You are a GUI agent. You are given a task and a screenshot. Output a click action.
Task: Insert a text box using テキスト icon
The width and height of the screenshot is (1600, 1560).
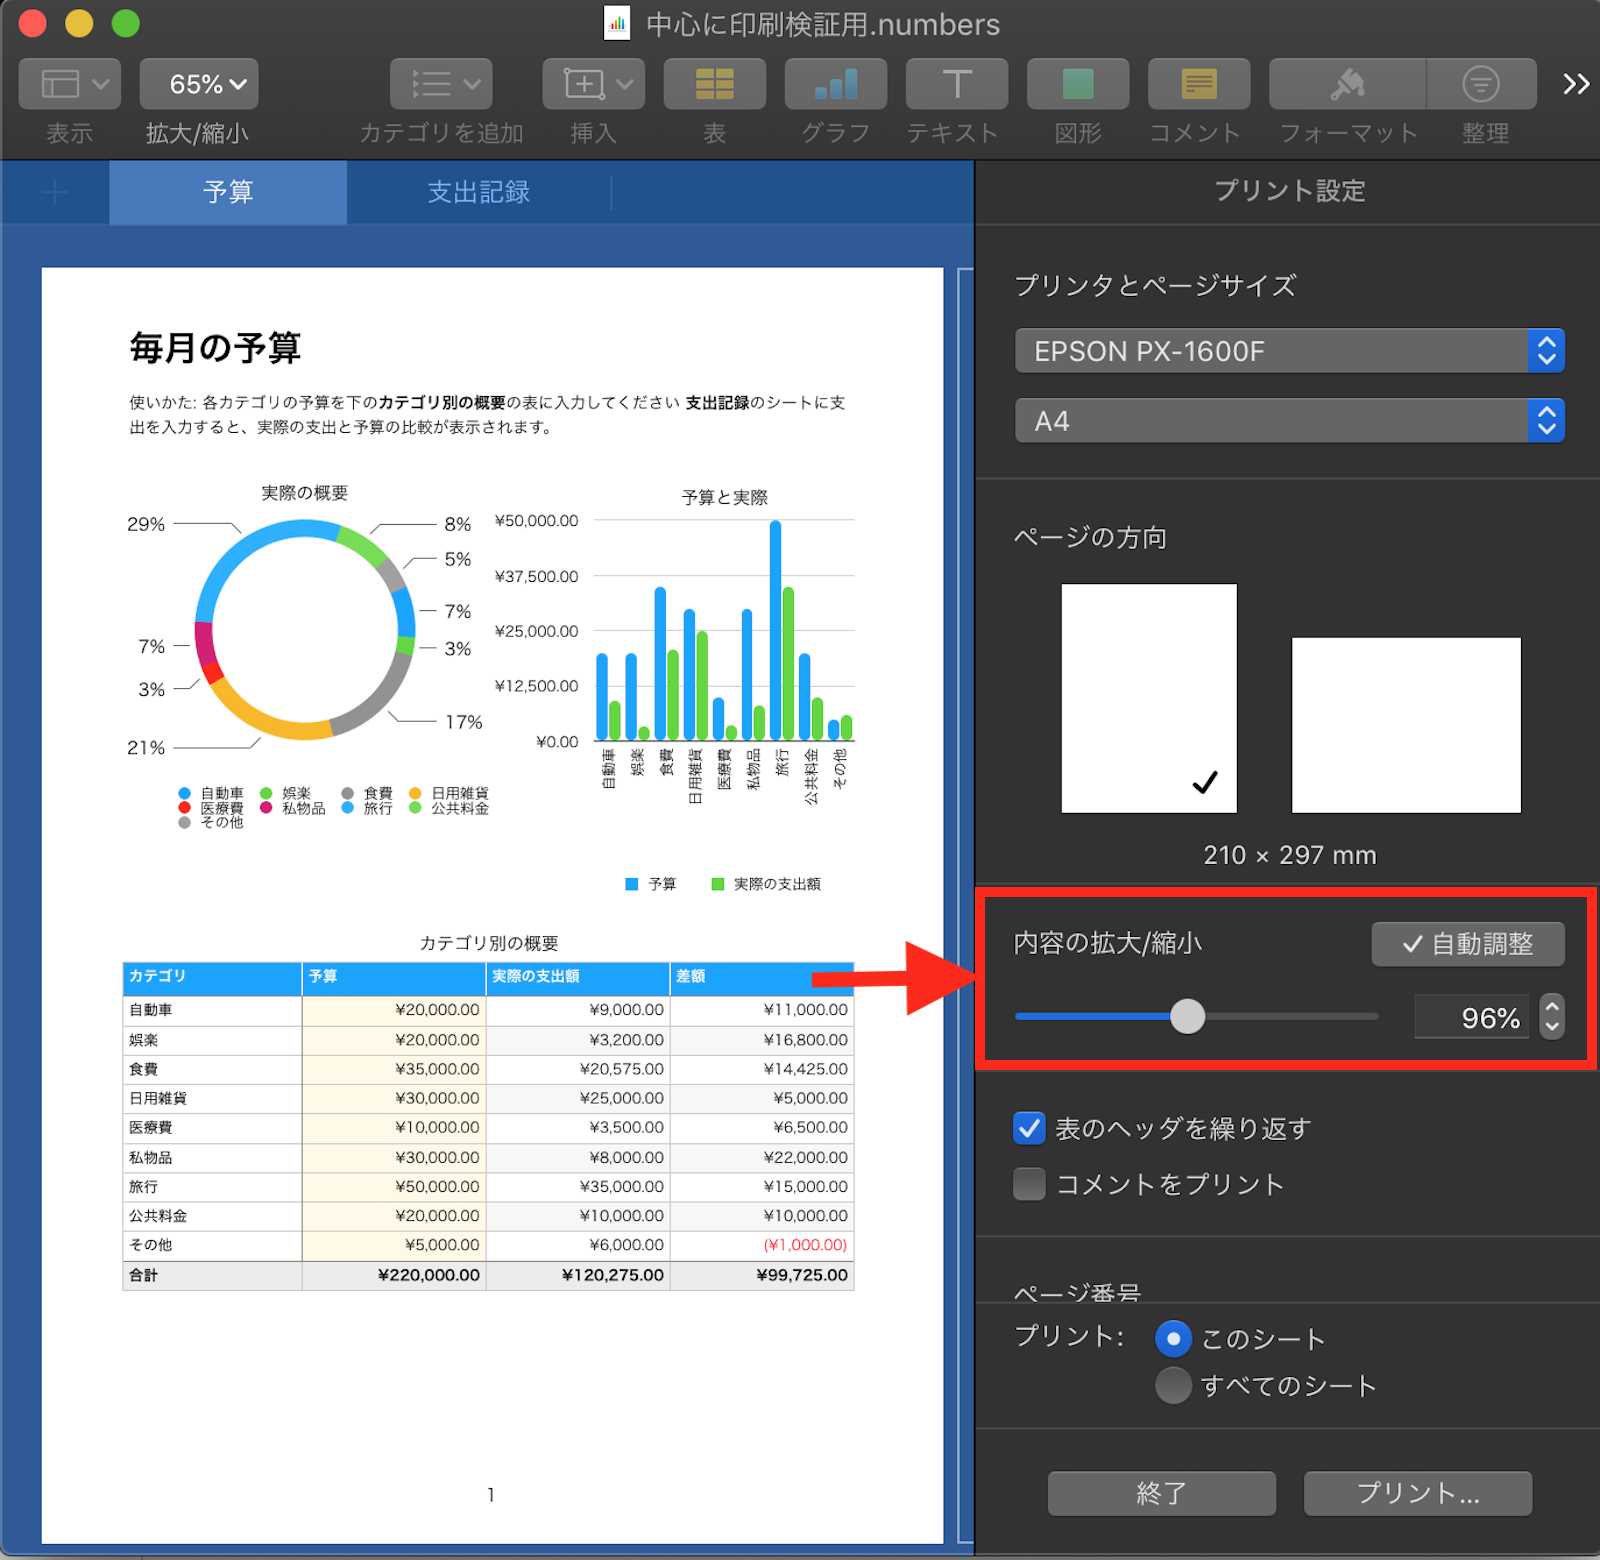click(x=956, y=84)
